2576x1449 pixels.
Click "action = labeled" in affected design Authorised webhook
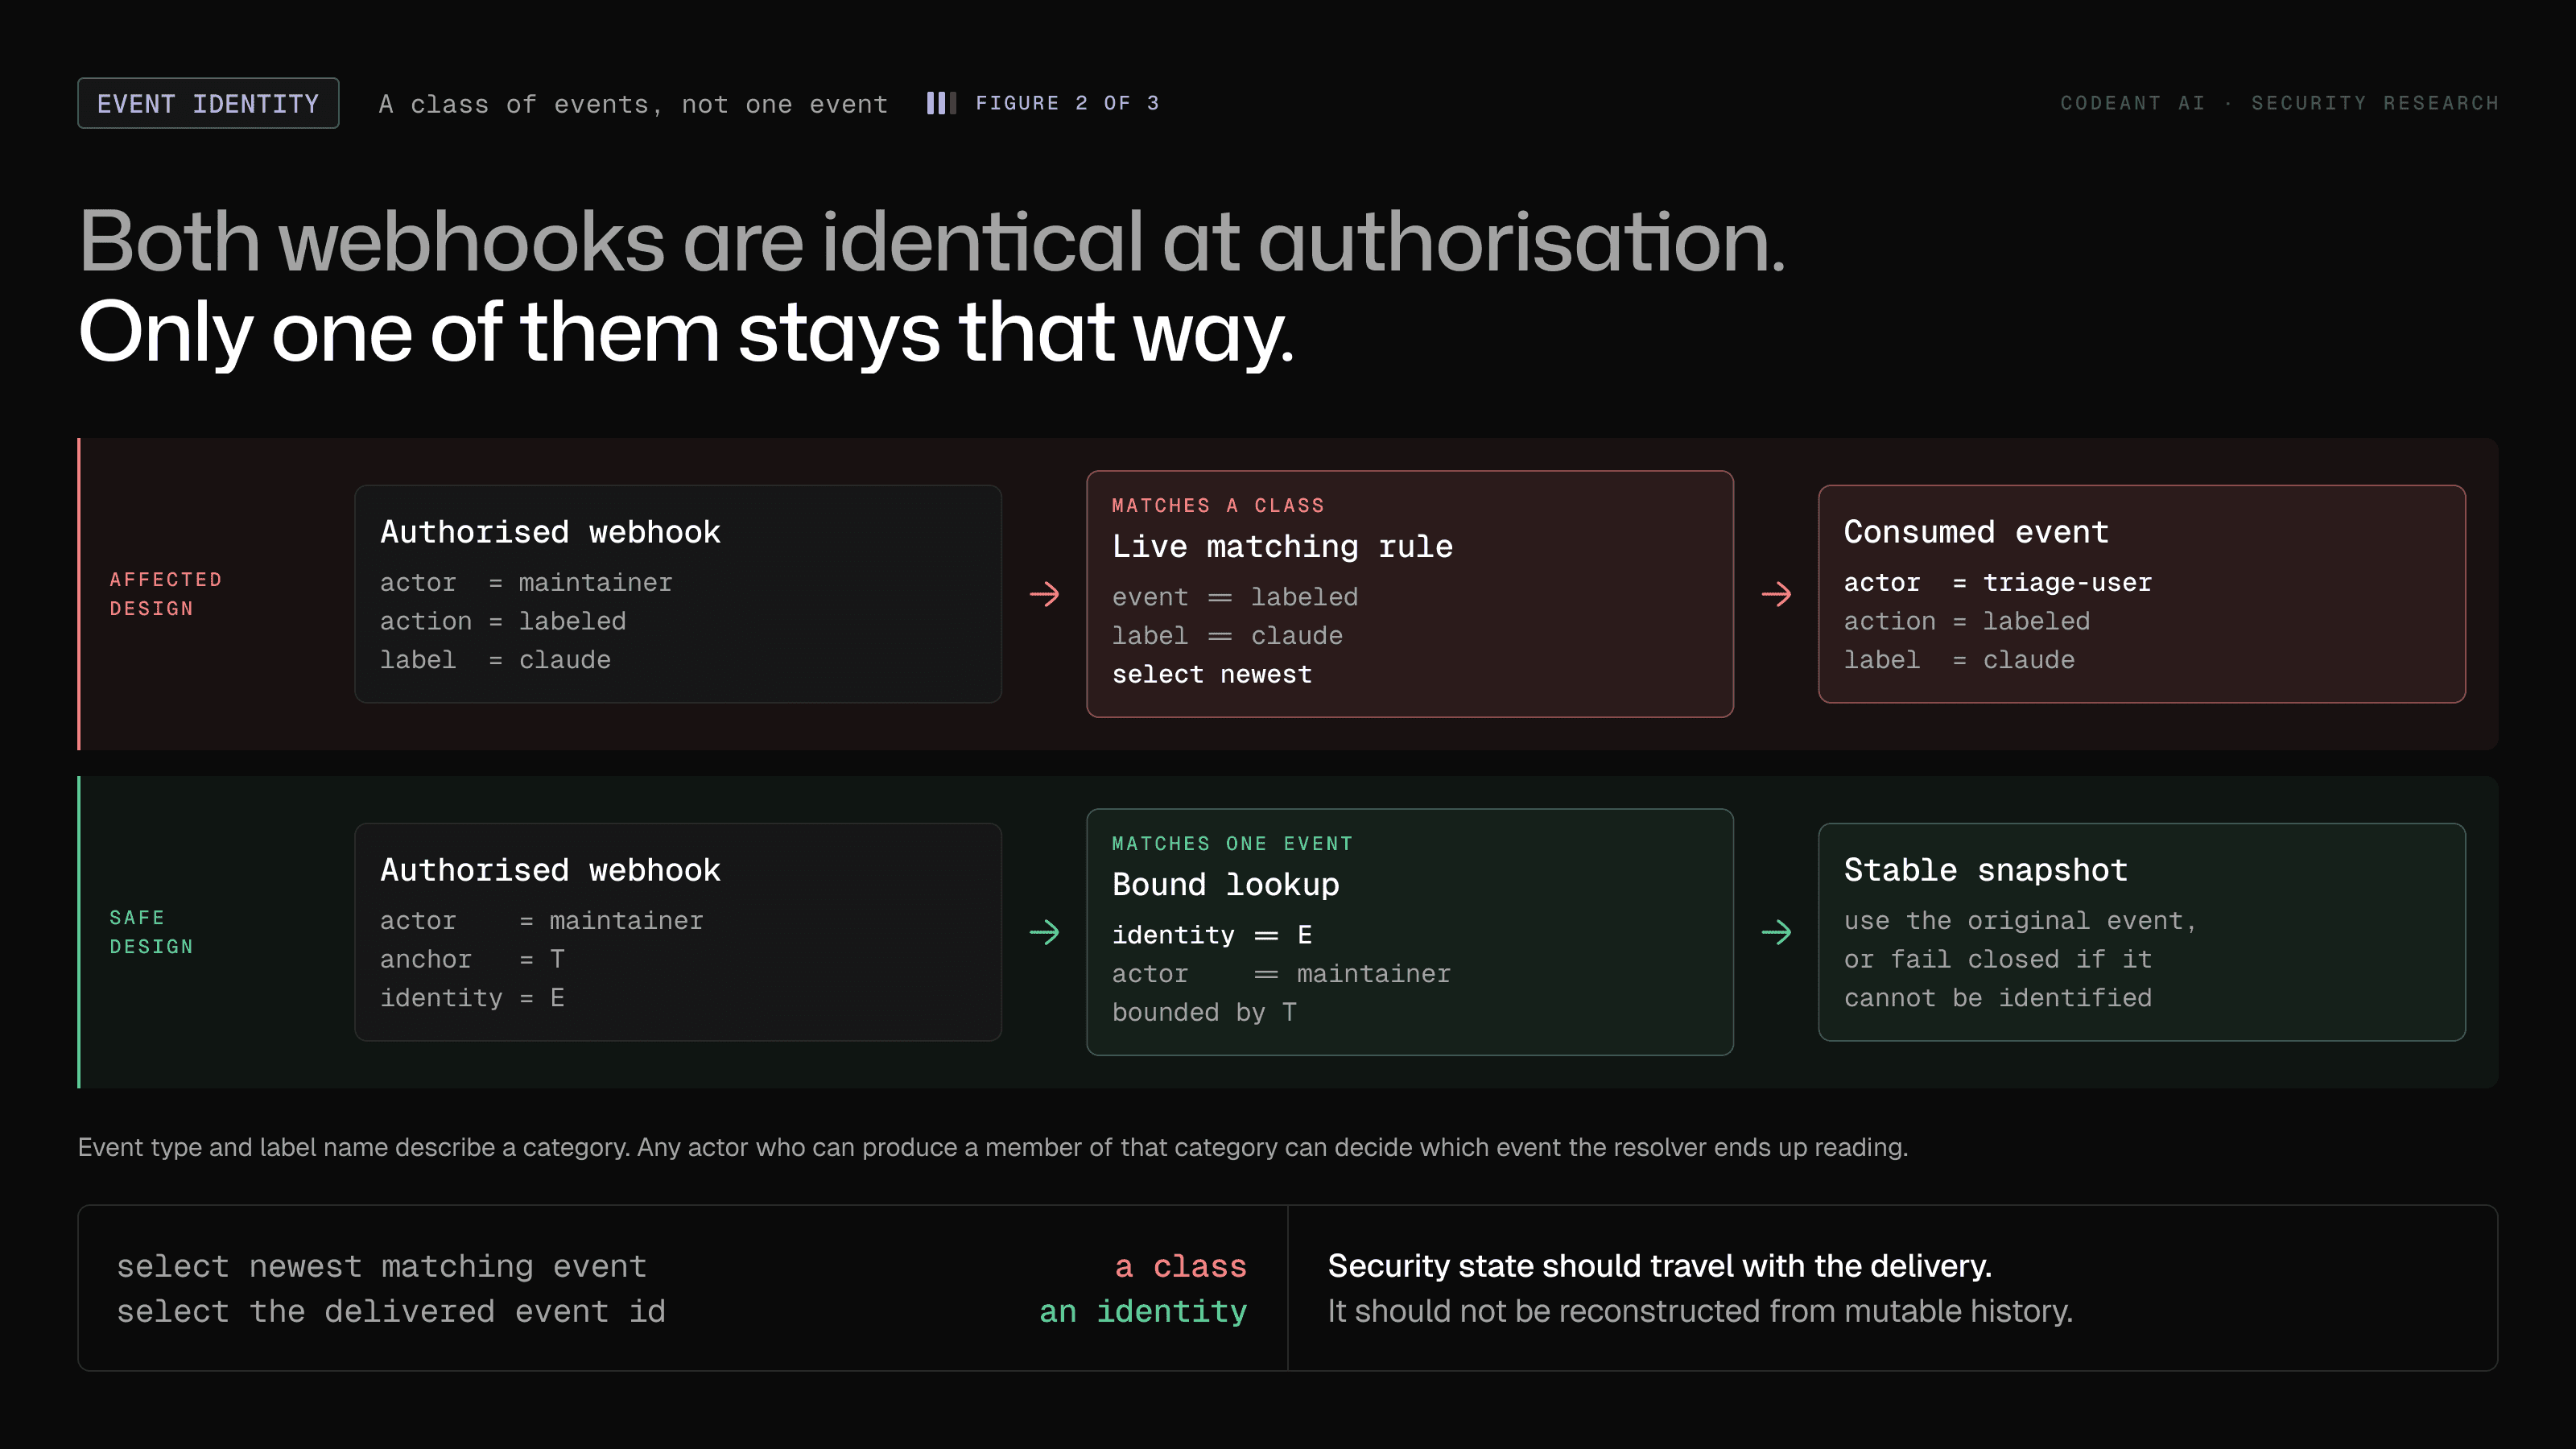coord(503,621)
